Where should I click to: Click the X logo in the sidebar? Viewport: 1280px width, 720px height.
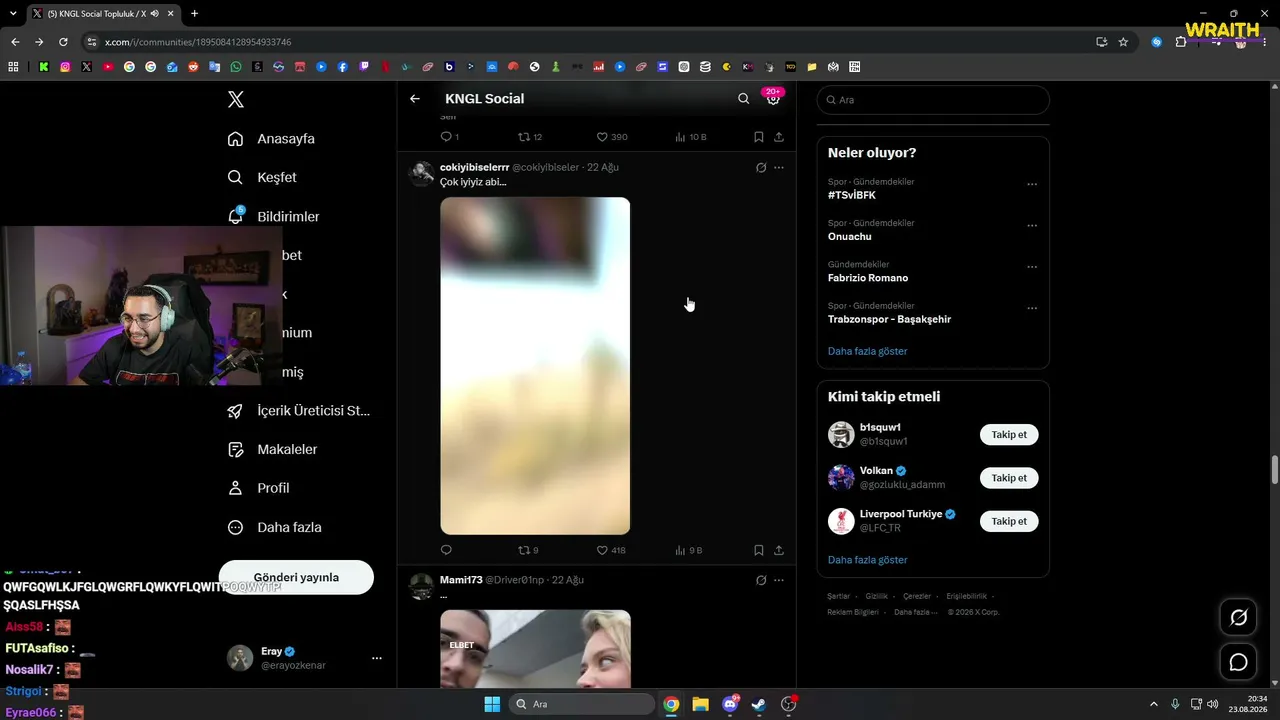point(236,99)
